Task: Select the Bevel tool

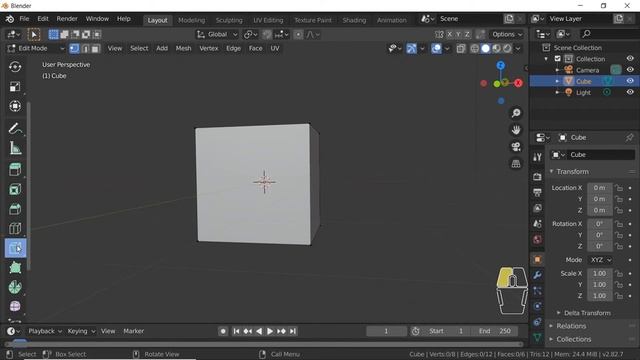Action: pos(15,209)
